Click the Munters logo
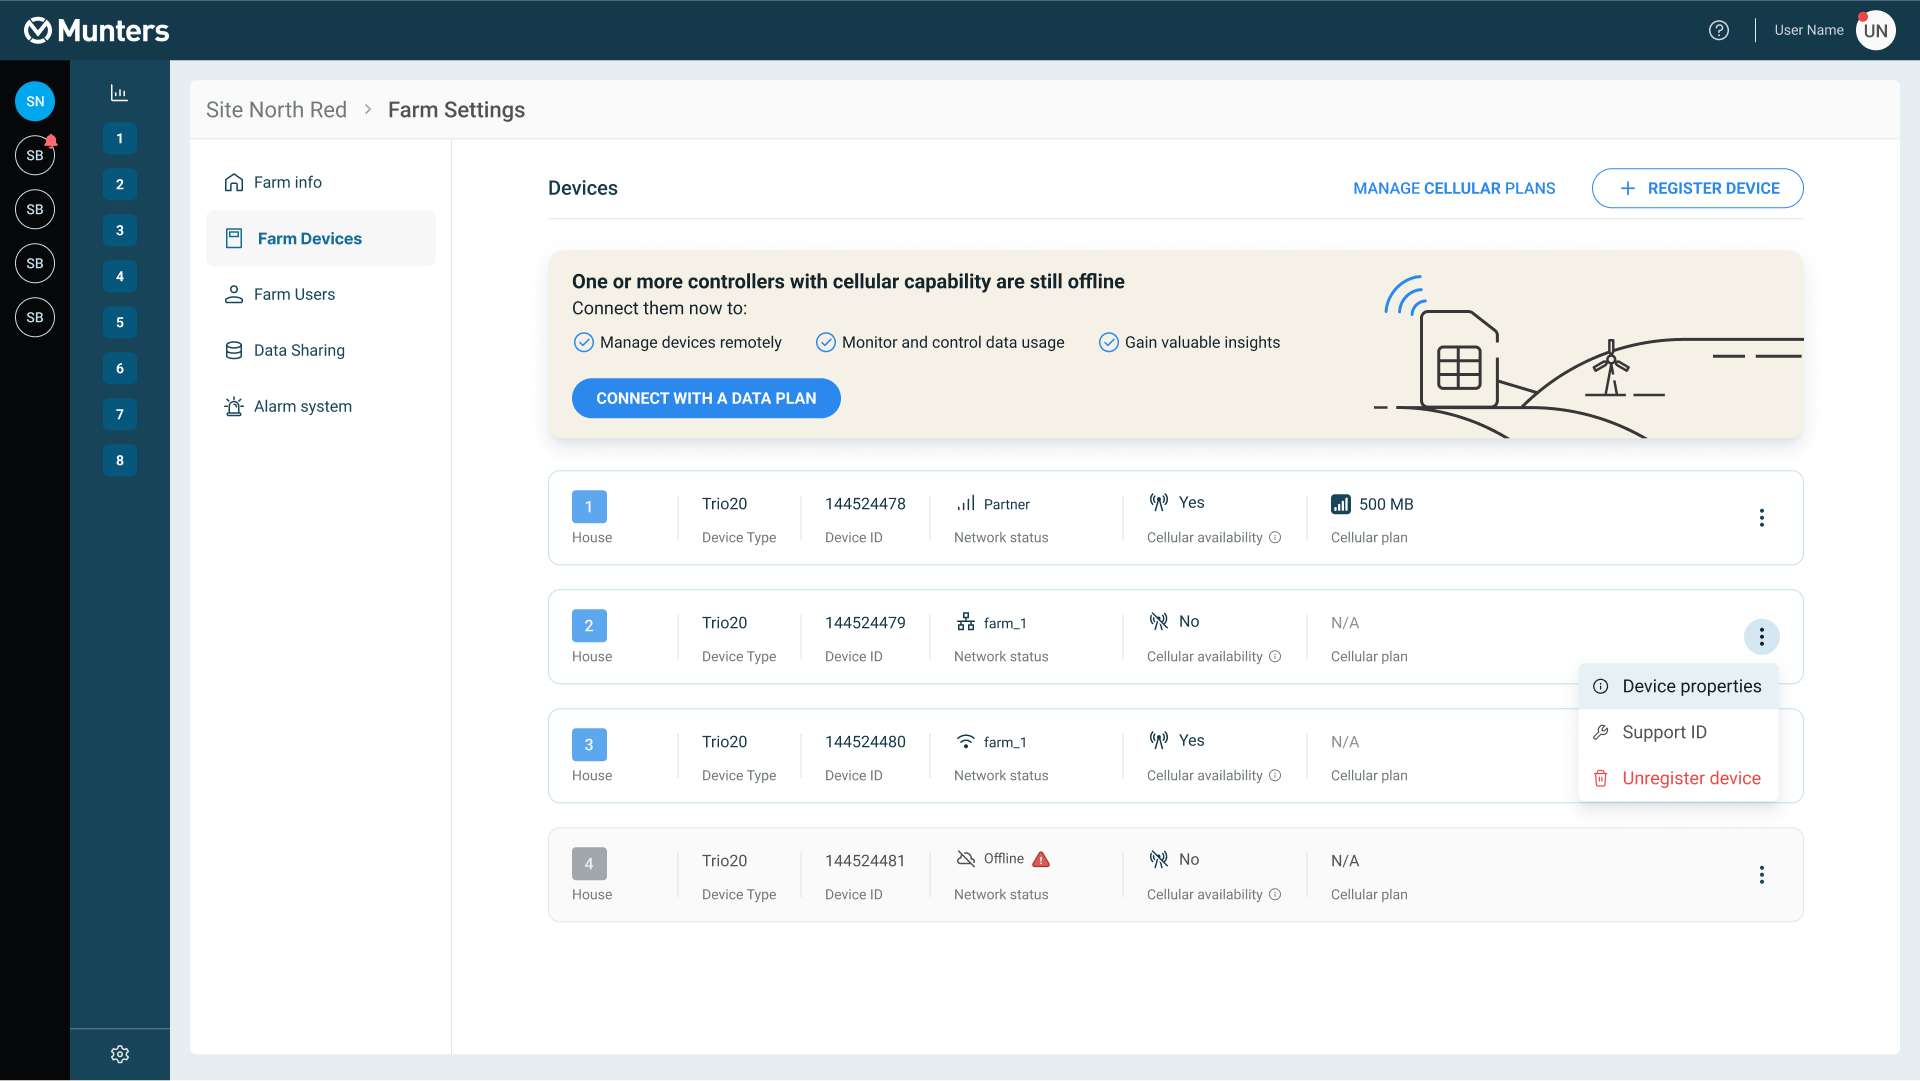The width and height of the screenshot is (1920, 1081). pyautogui.click(x=97, y=30)
